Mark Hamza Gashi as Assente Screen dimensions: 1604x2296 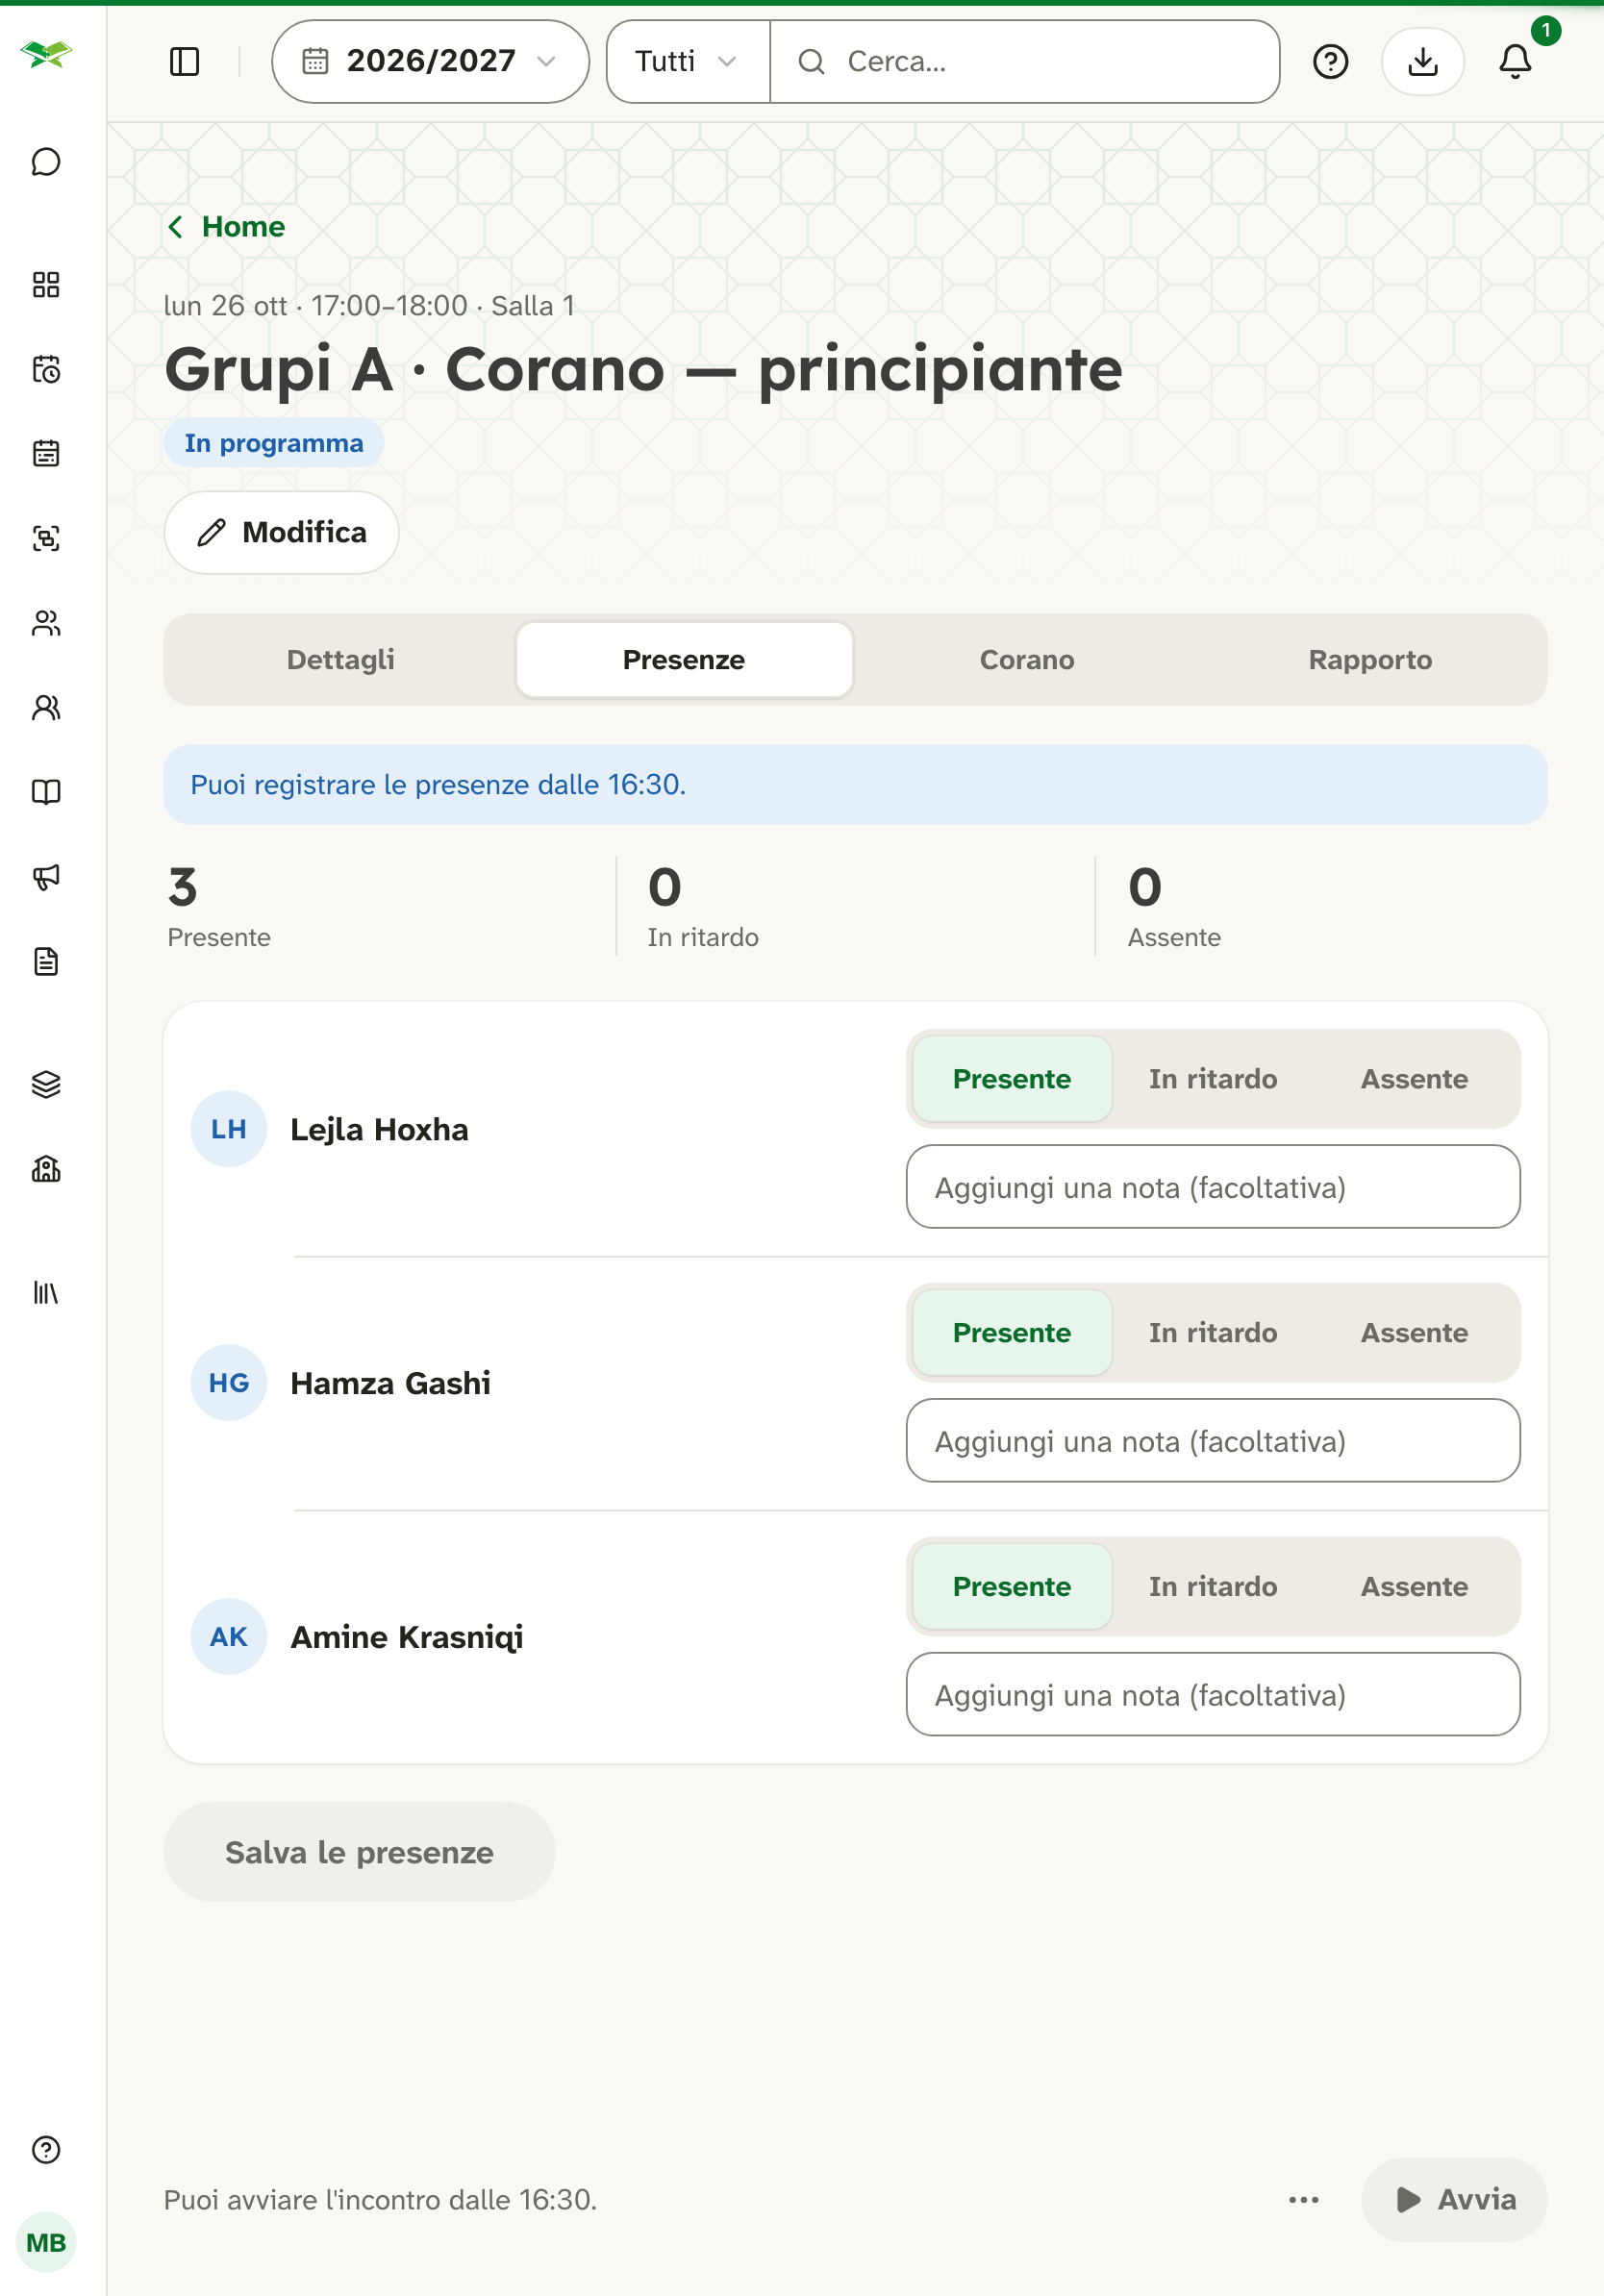click(x=1414, y=1333)
